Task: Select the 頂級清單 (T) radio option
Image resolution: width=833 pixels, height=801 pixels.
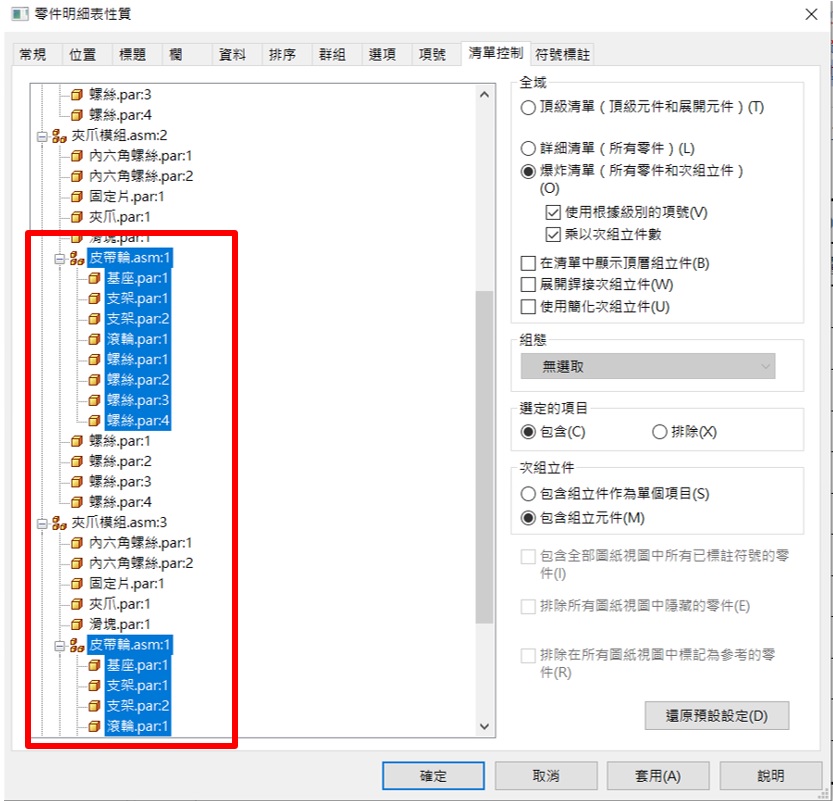Action: click(528, 108)
